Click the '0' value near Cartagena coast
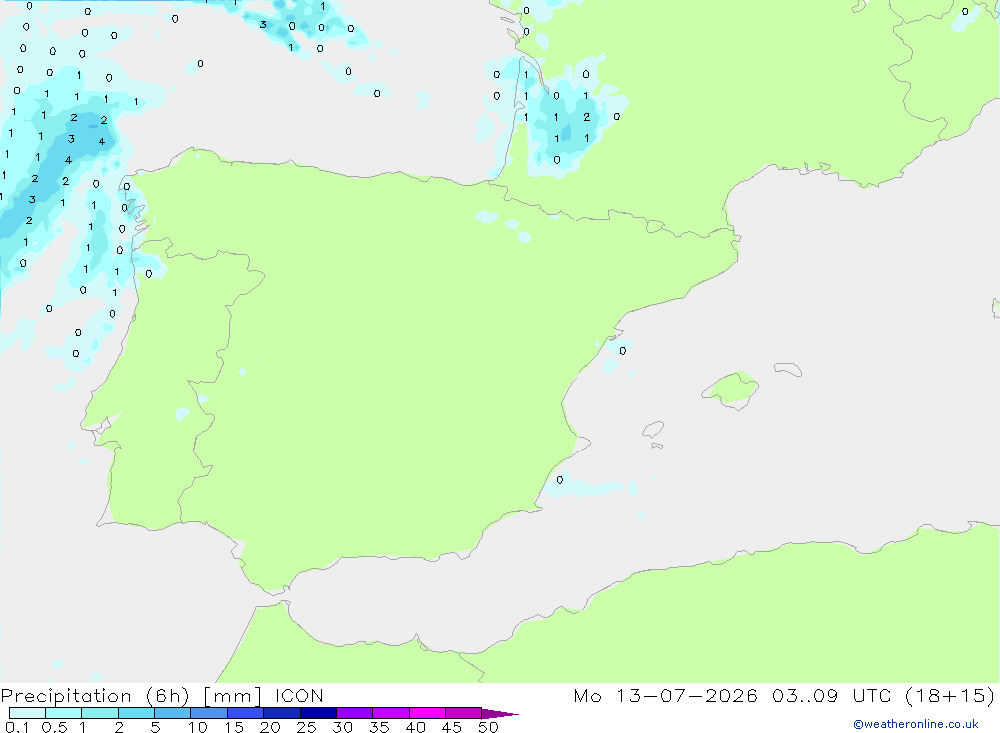Viewport: 1000px width, 733px height. coord(559,480)
